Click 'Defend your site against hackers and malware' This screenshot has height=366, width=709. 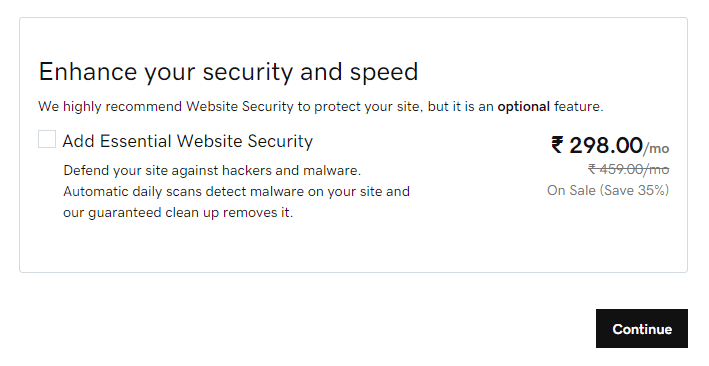[x=212, y=171]
